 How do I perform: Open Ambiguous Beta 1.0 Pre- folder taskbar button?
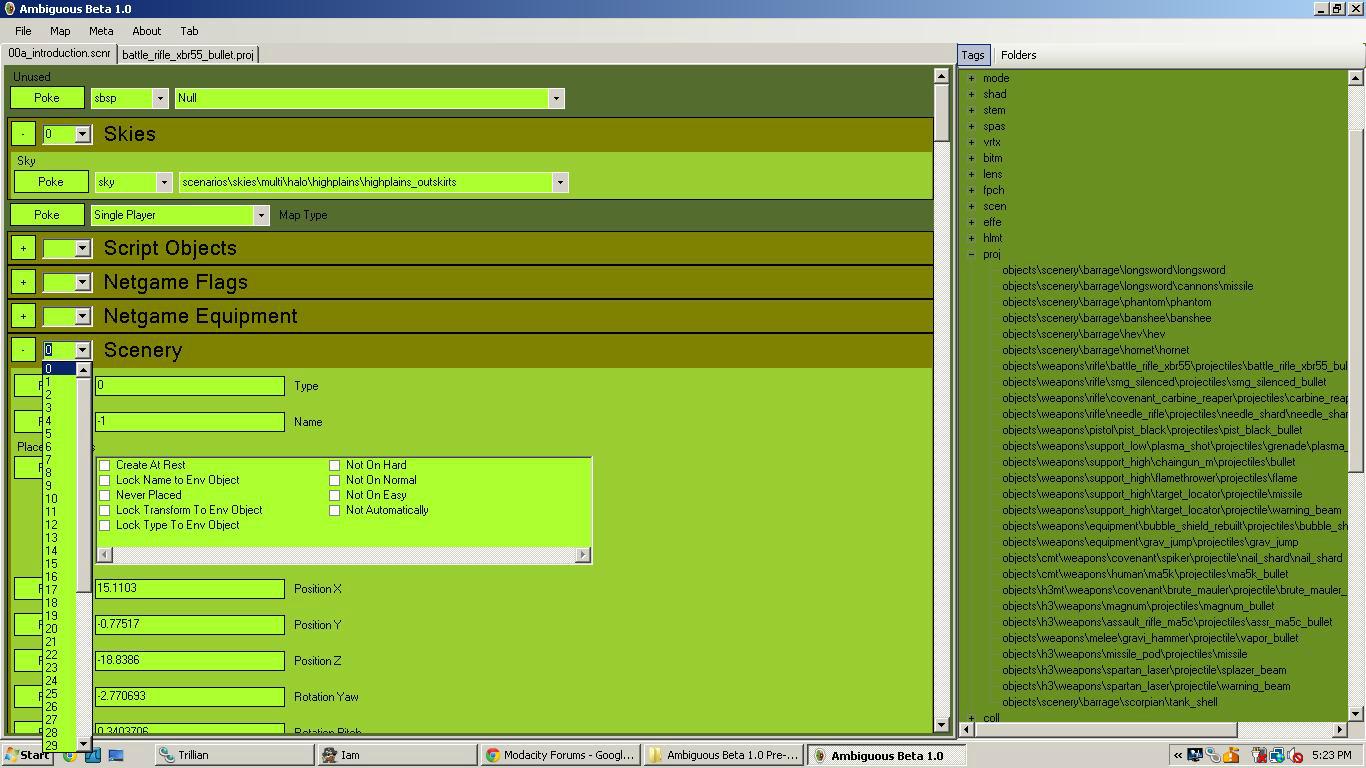[x=723, y=755]
